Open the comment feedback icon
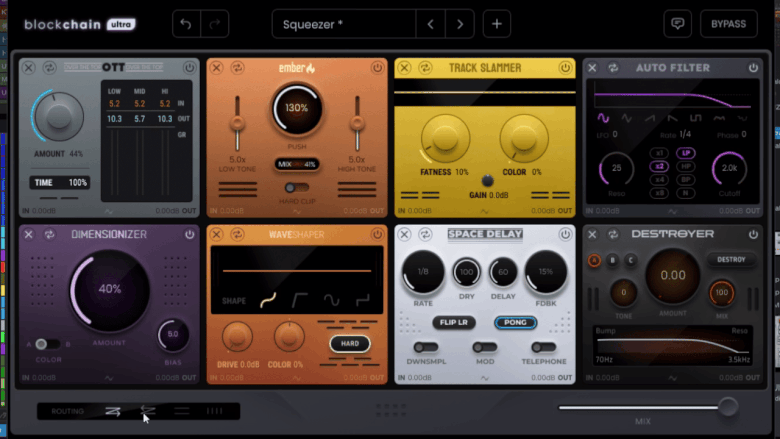 (x=677, y=24)
